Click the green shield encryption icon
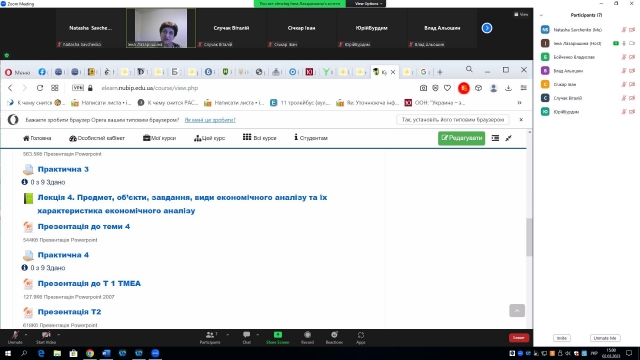This screenshot has width=640, height=360. pyautogui.click(x=7, y=55)
